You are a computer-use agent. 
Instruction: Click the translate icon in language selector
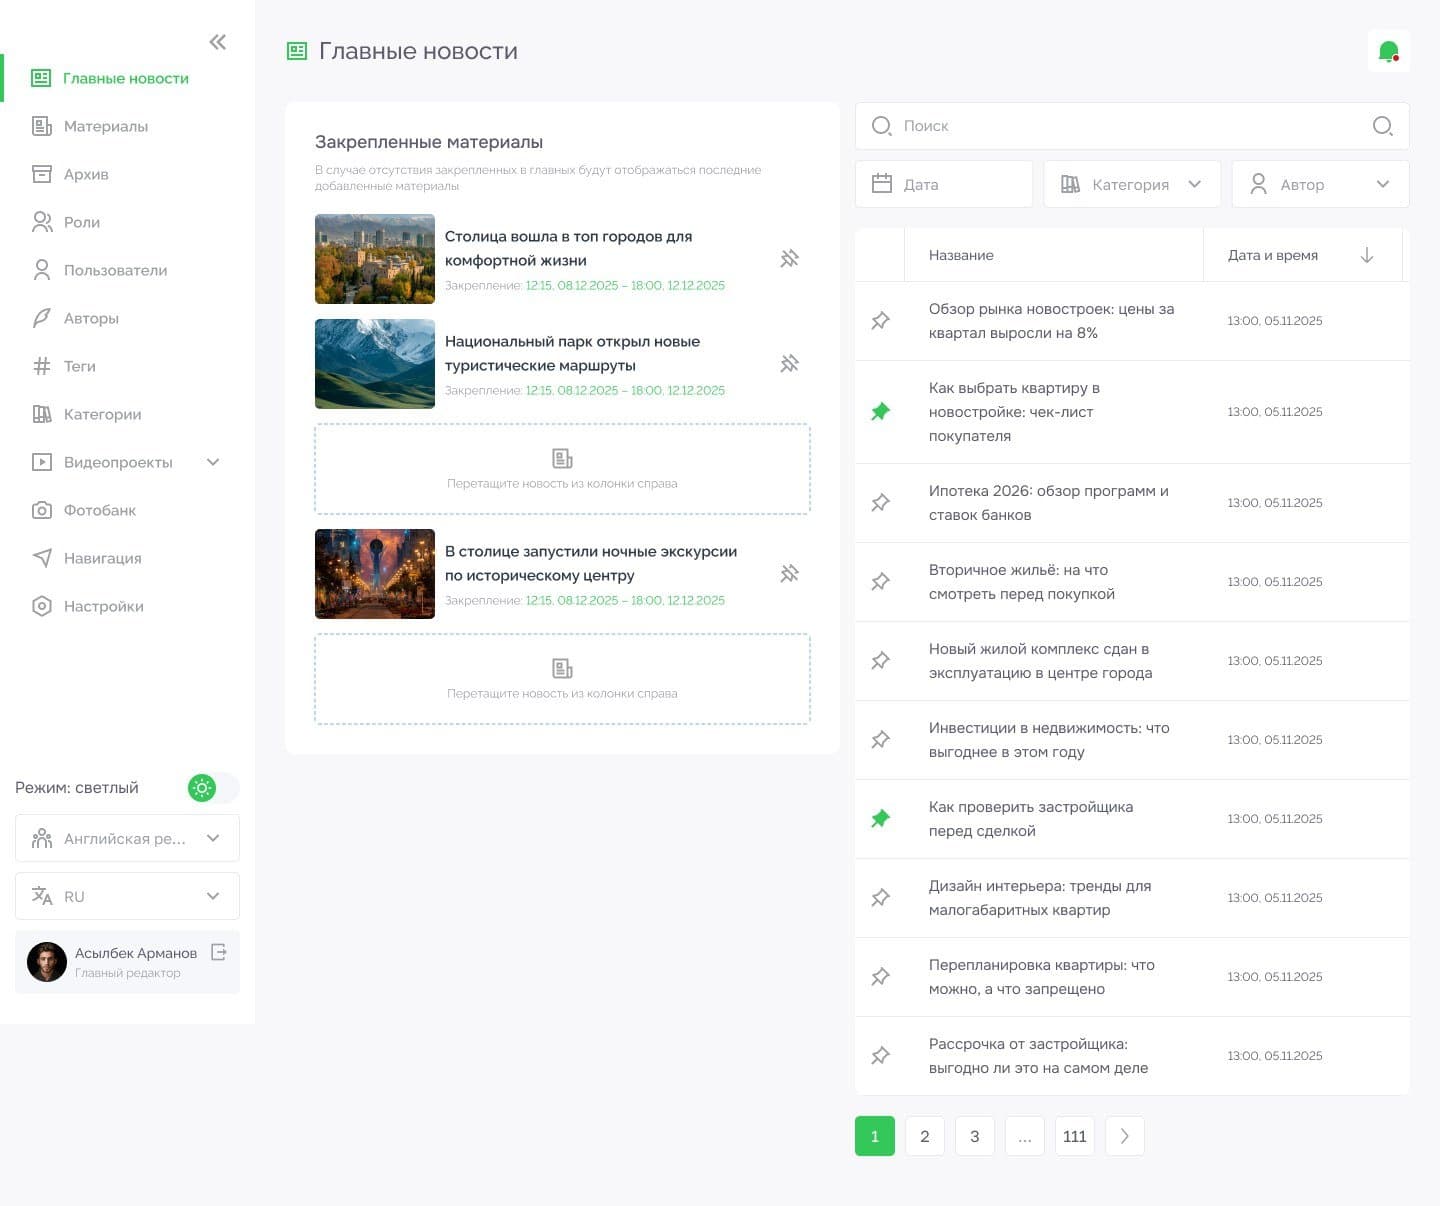point(42,896)
